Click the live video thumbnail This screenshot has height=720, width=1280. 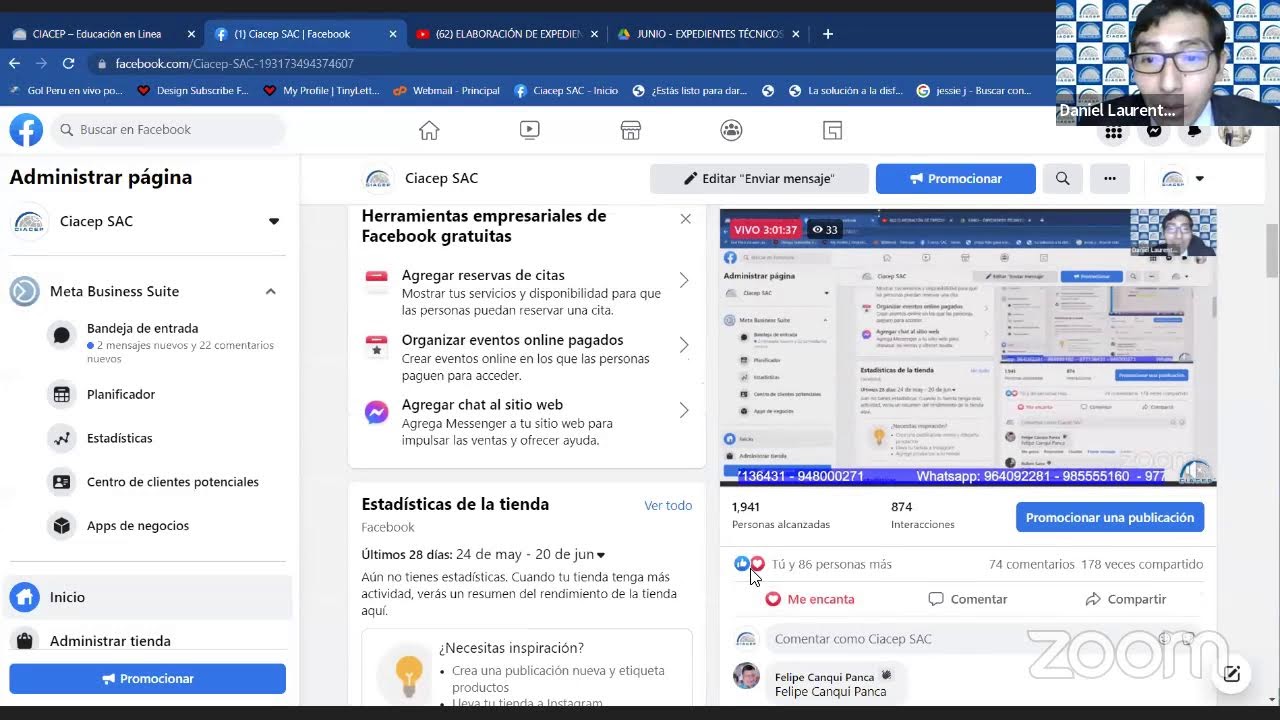(968, 347)
